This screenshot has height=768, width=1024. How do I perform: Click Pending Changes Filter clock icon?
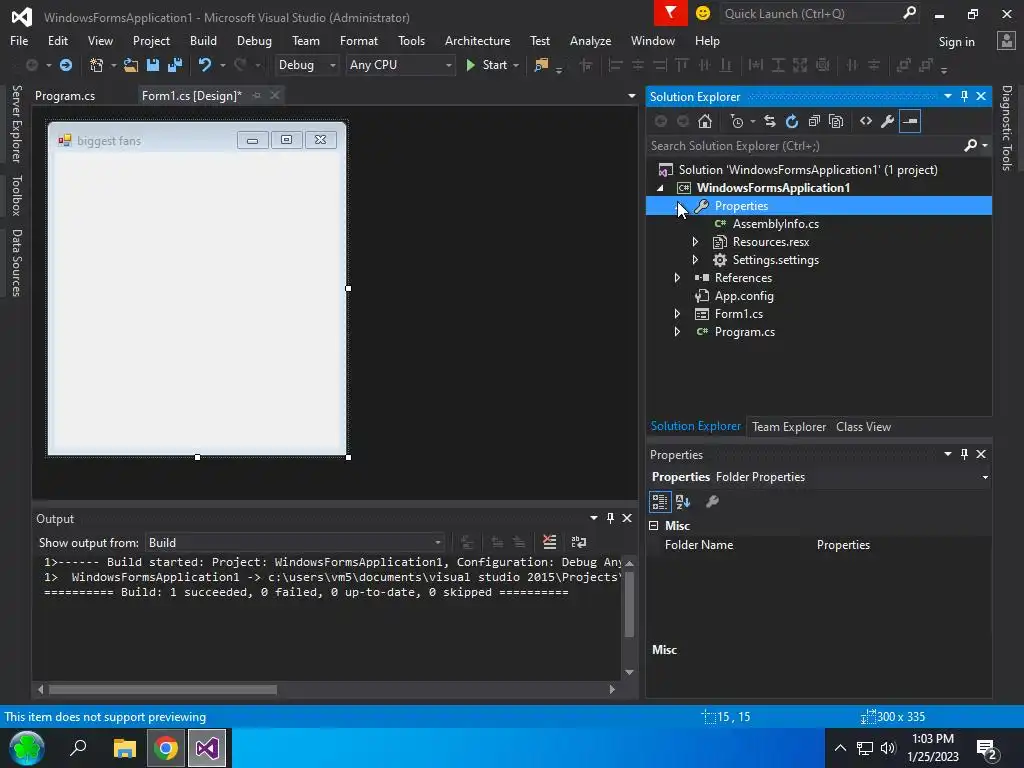737,121
